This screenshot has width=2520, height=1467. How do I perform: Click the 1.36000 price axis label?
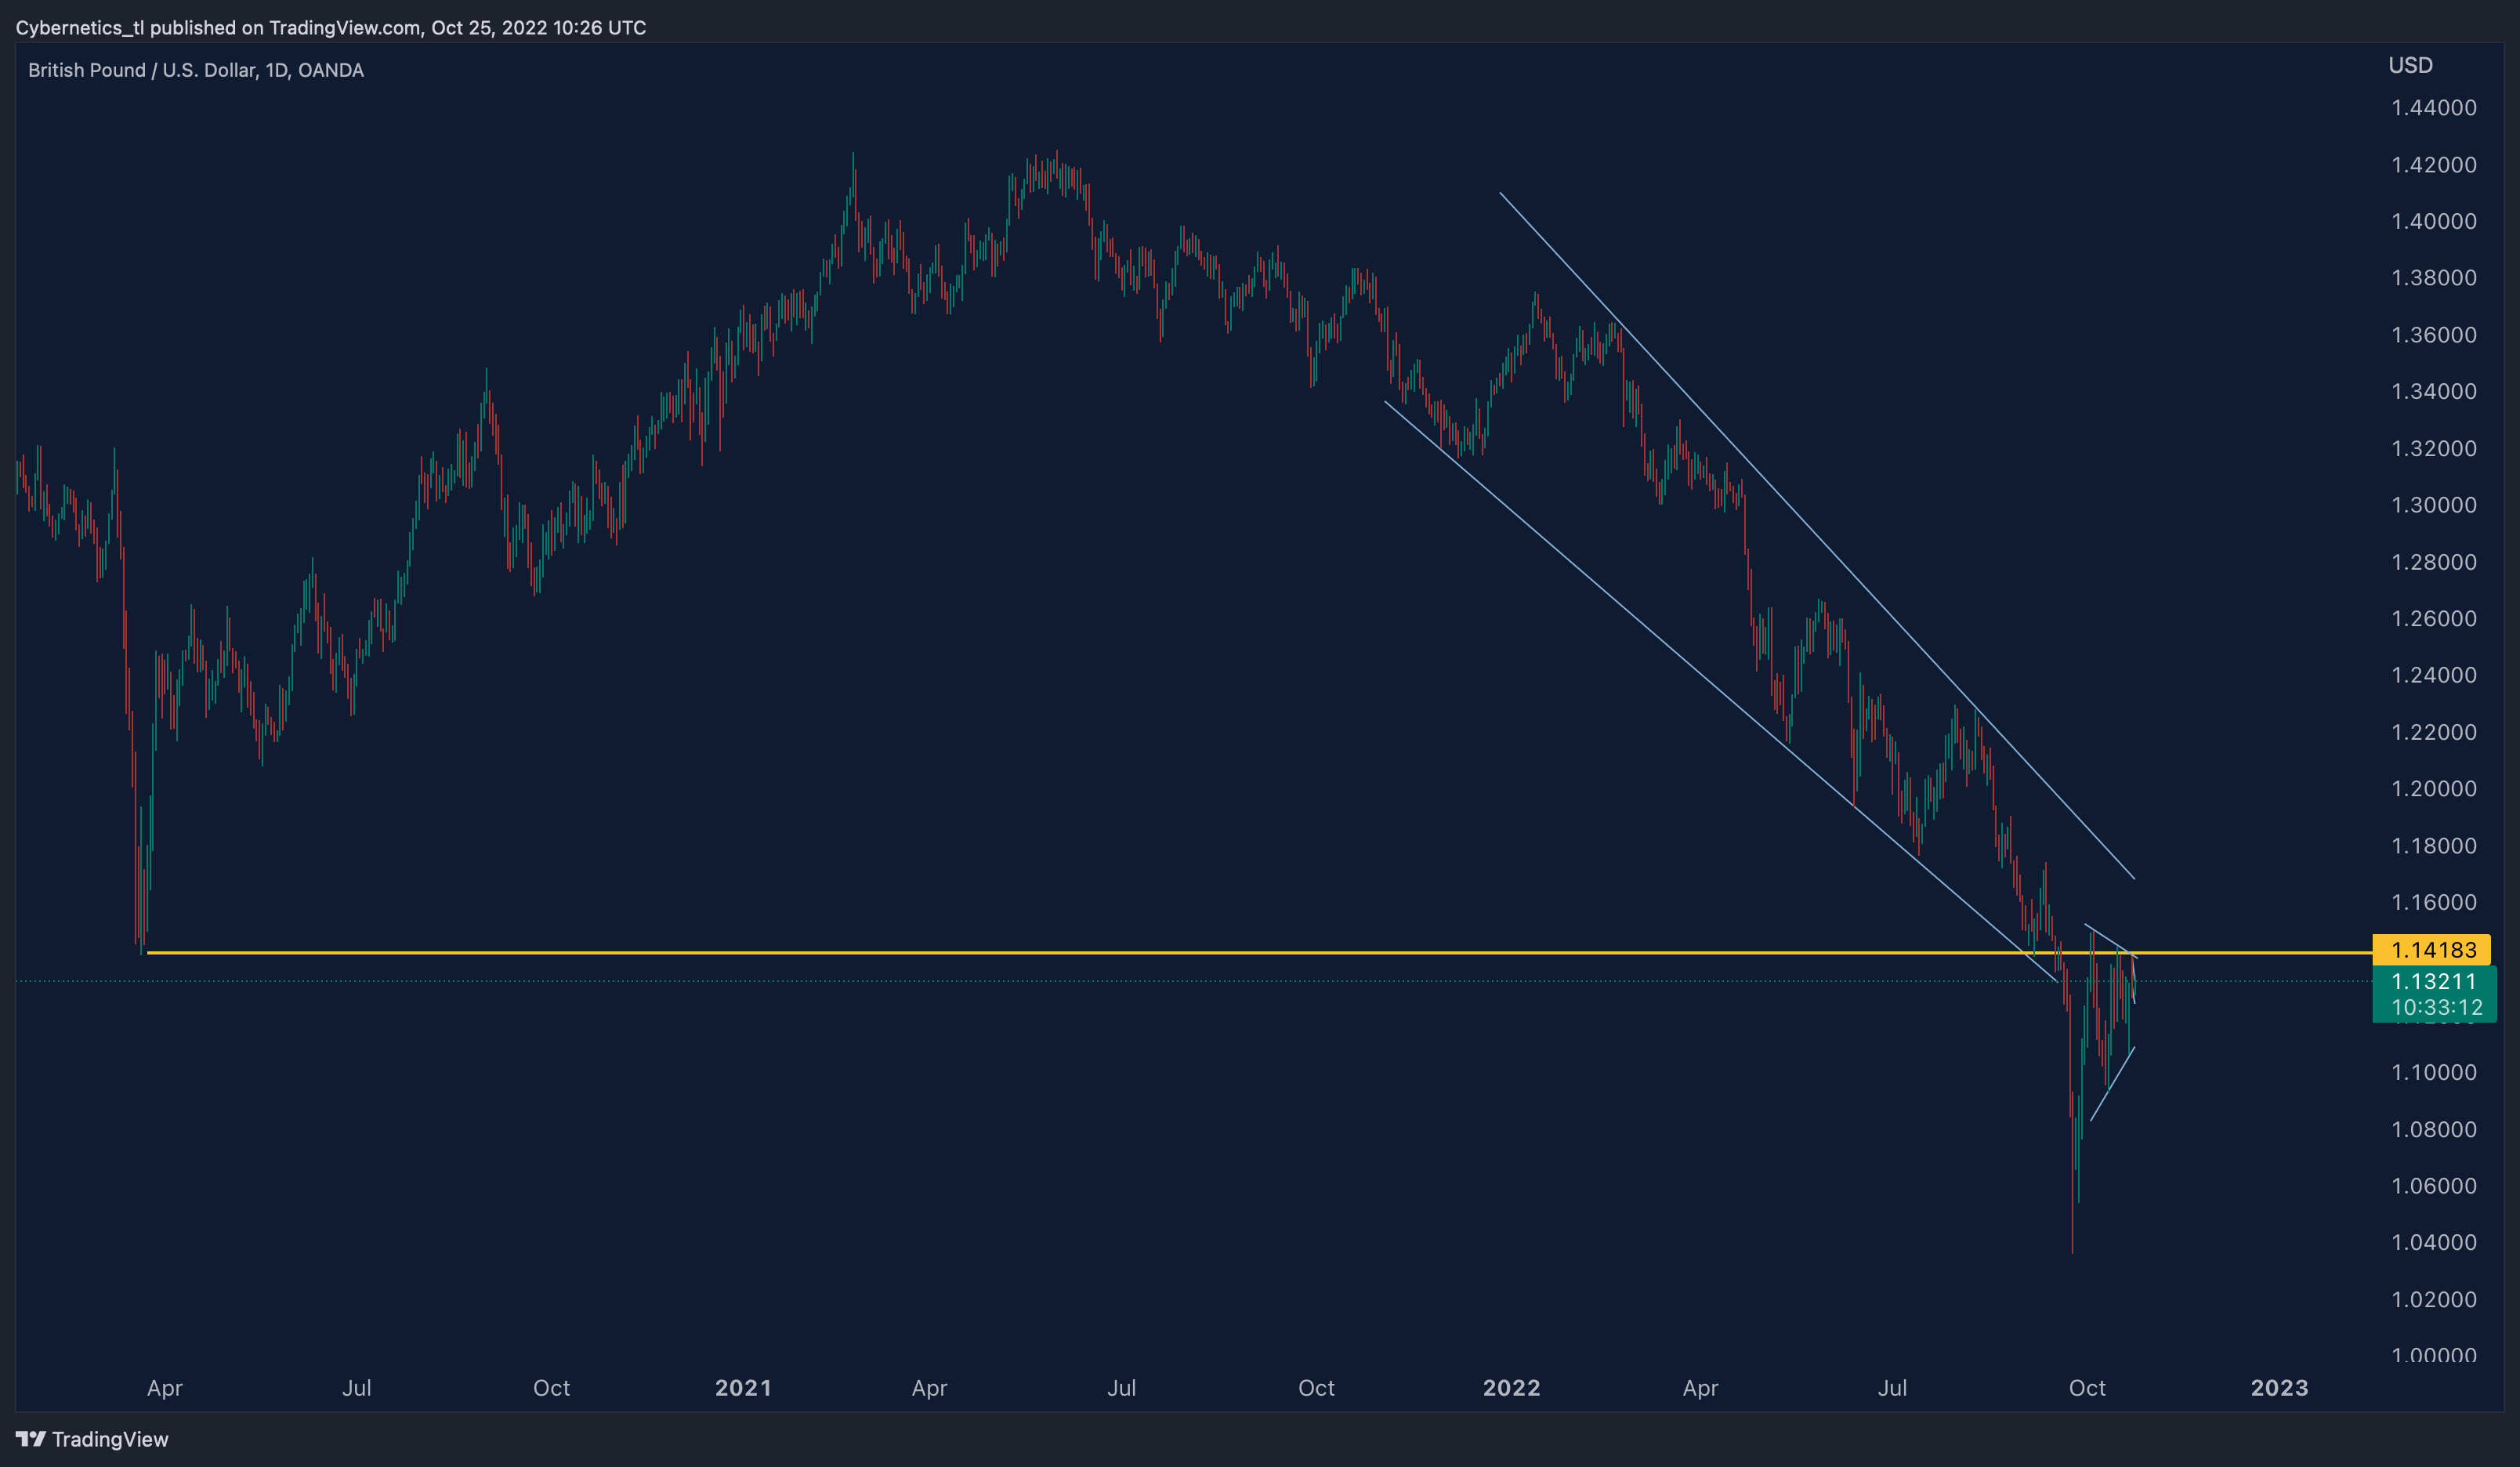click(2433, 335)
